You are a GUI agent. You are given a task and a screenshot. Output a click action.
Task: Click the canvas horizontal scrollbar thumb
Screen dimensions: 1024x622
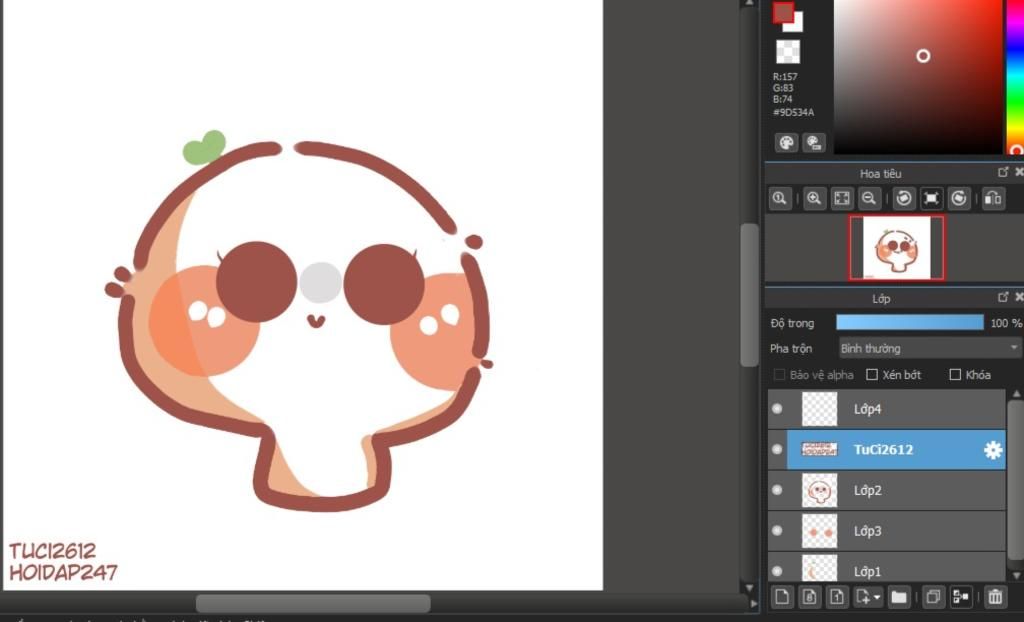313,603
